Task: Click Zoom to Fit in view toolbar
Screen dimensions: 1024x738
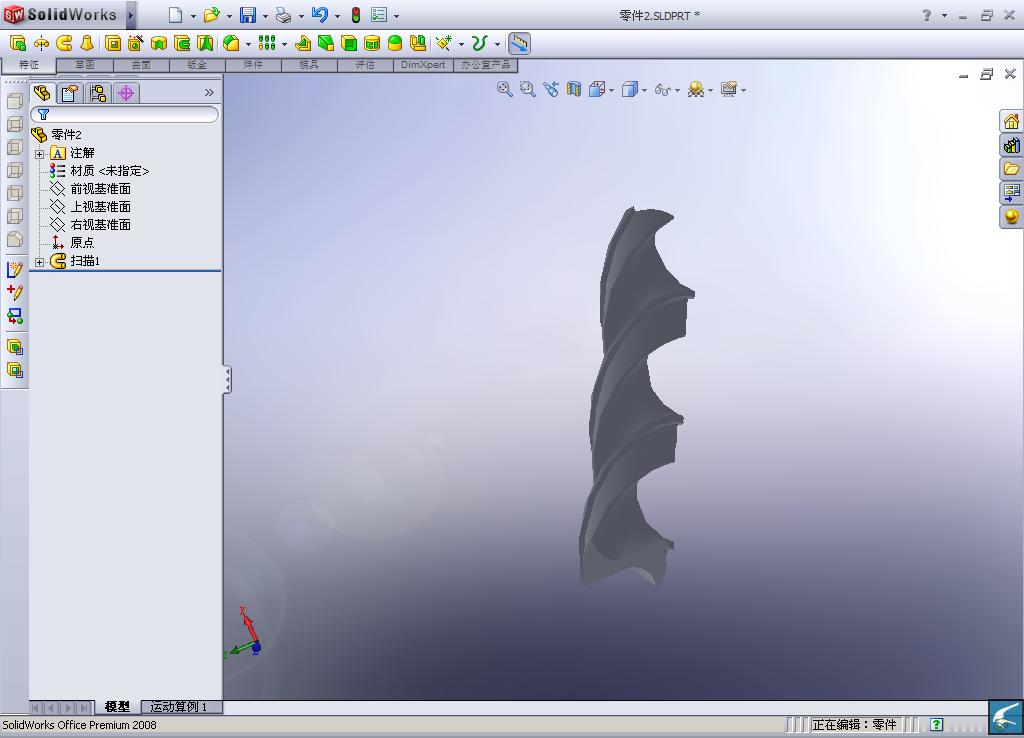Action: coord(504,89)
